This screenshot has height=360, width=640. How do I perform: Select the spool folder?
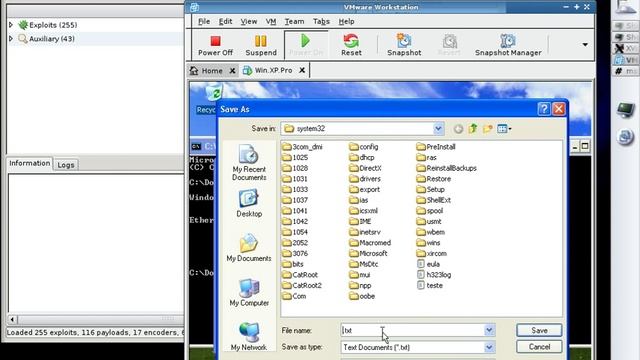pyautogui.click(x=430, y=211)
